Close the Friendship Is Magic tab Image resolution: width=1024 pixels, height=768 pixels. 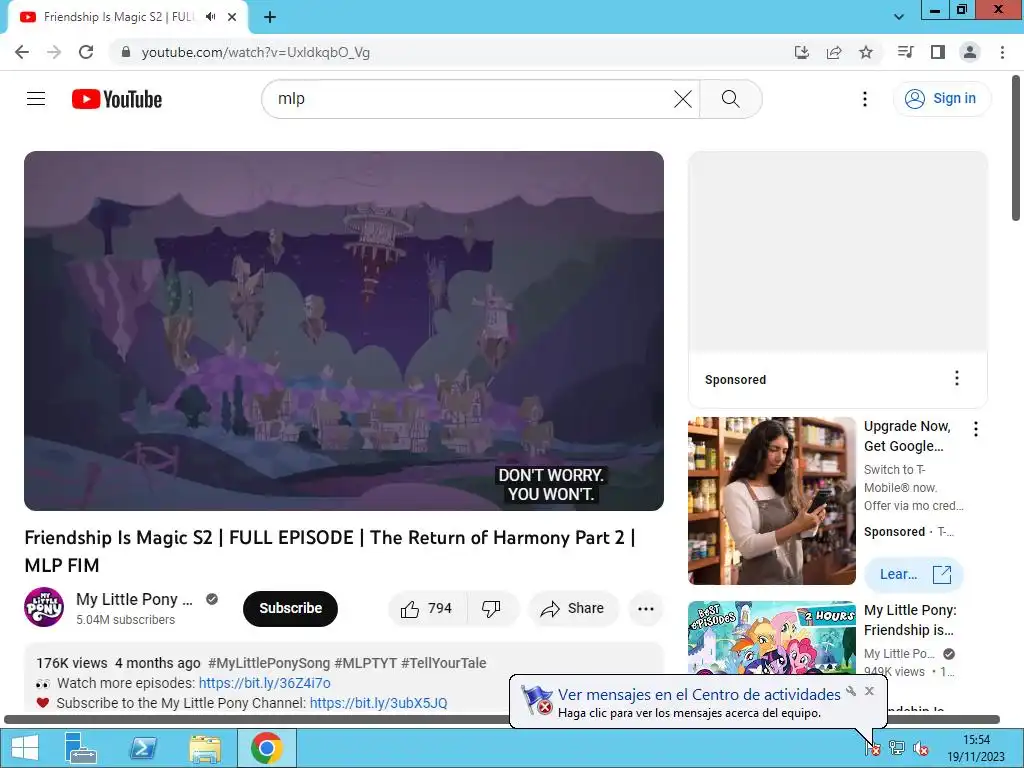point(232,17)
